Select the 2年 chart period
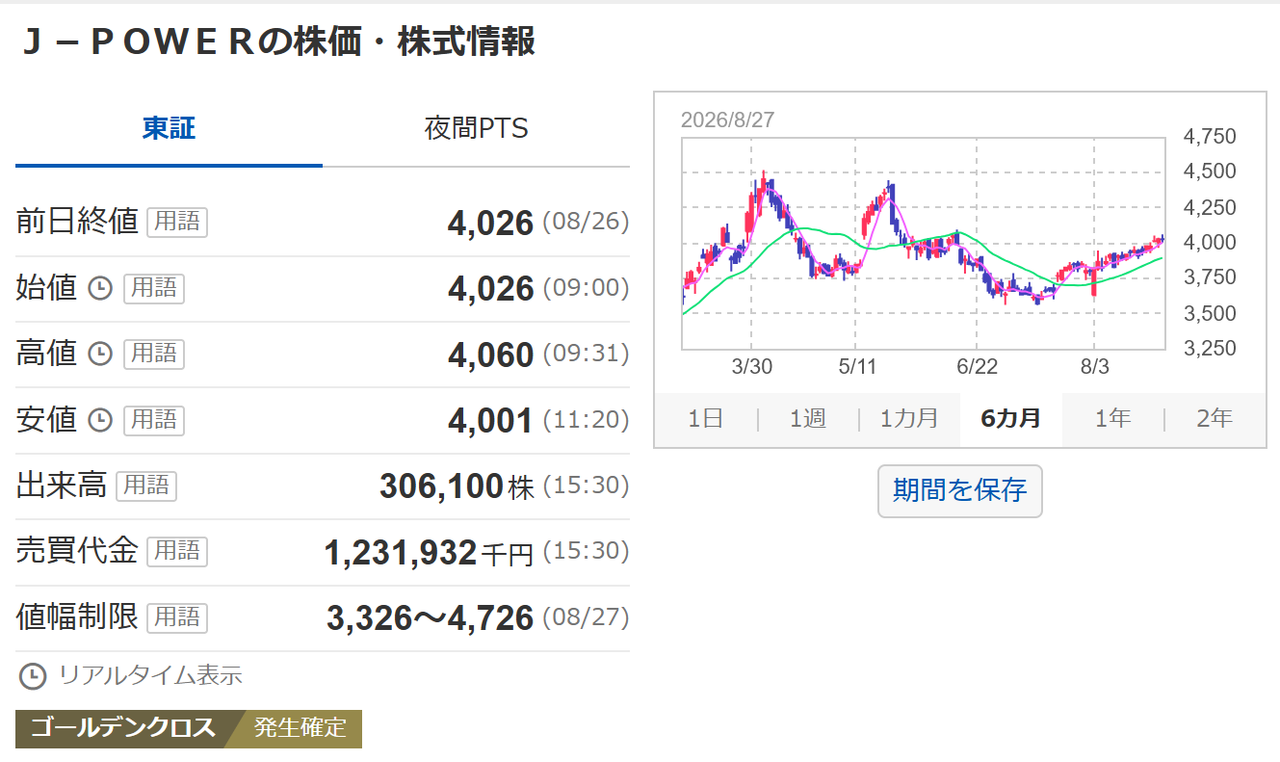1280x762 pixels. click(x=1215, y=419)
